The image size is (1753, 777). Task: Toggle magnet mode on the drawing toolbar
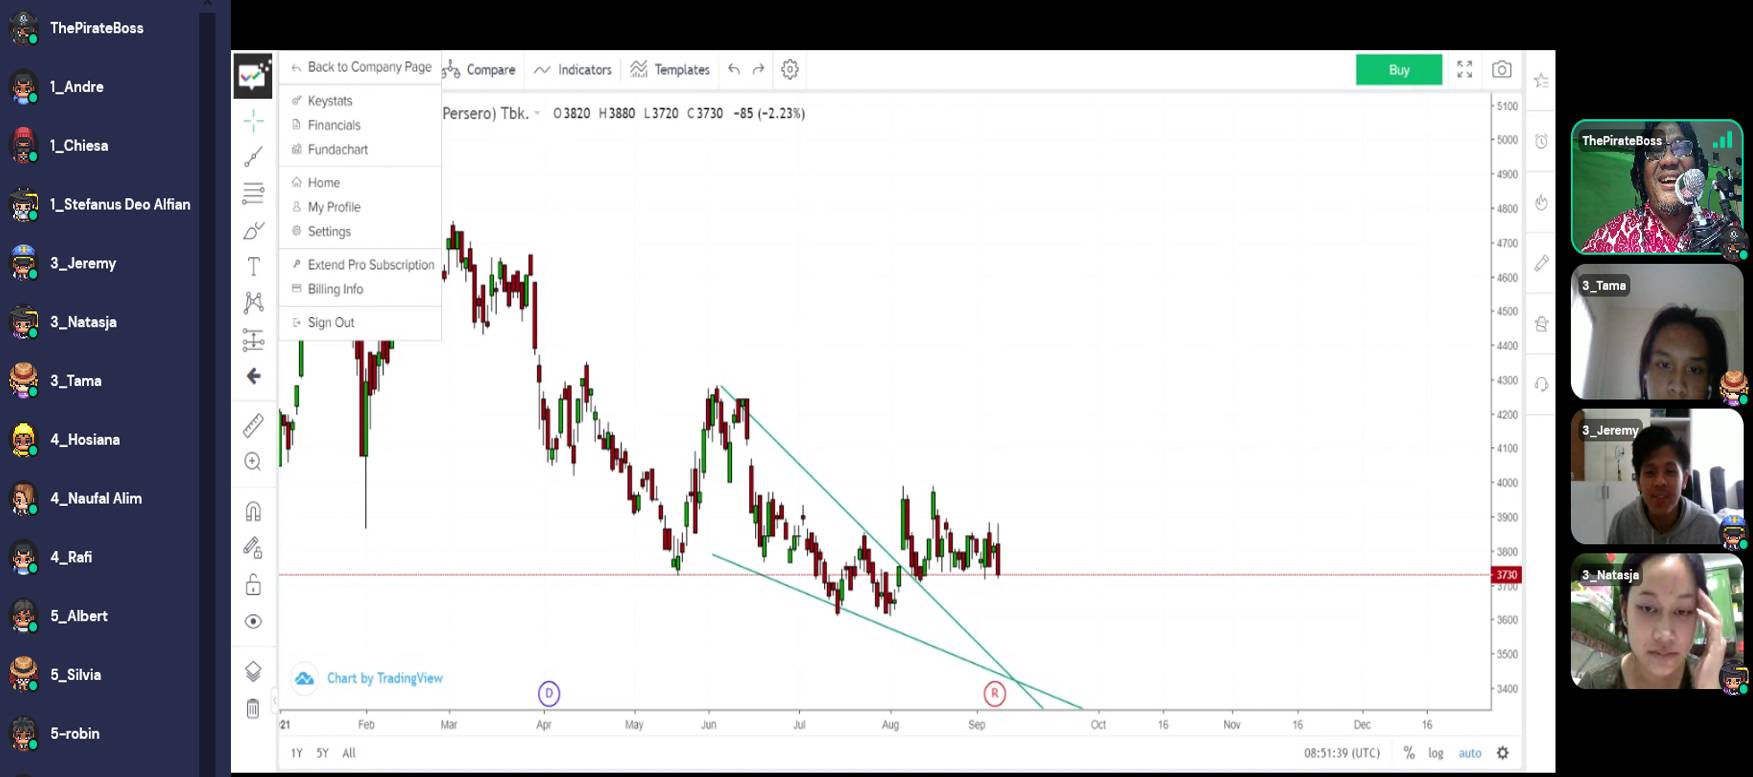(254, 512)
